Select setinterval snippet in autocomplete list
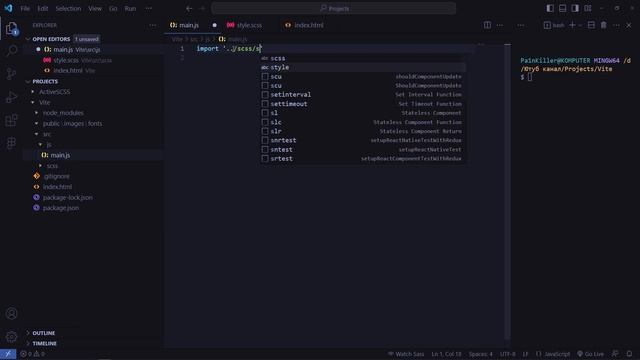Screen dimensions: 640x360 (x=362, y=95)
